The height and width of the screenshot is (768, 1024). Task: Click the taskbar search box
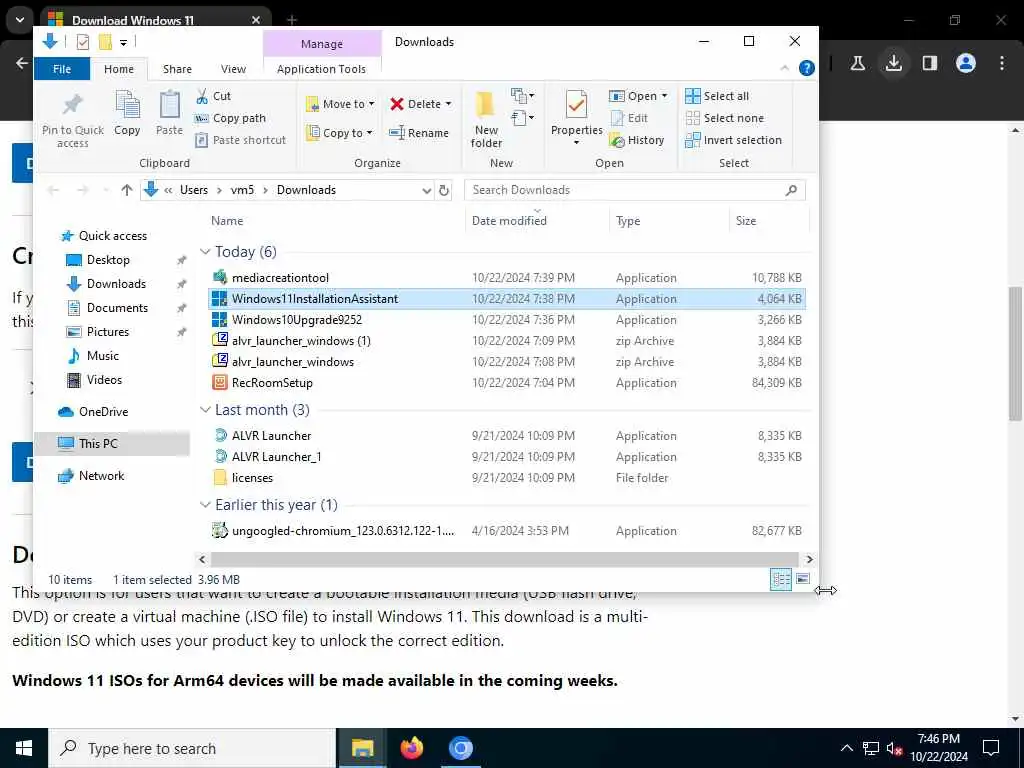[x=191, y=748]
